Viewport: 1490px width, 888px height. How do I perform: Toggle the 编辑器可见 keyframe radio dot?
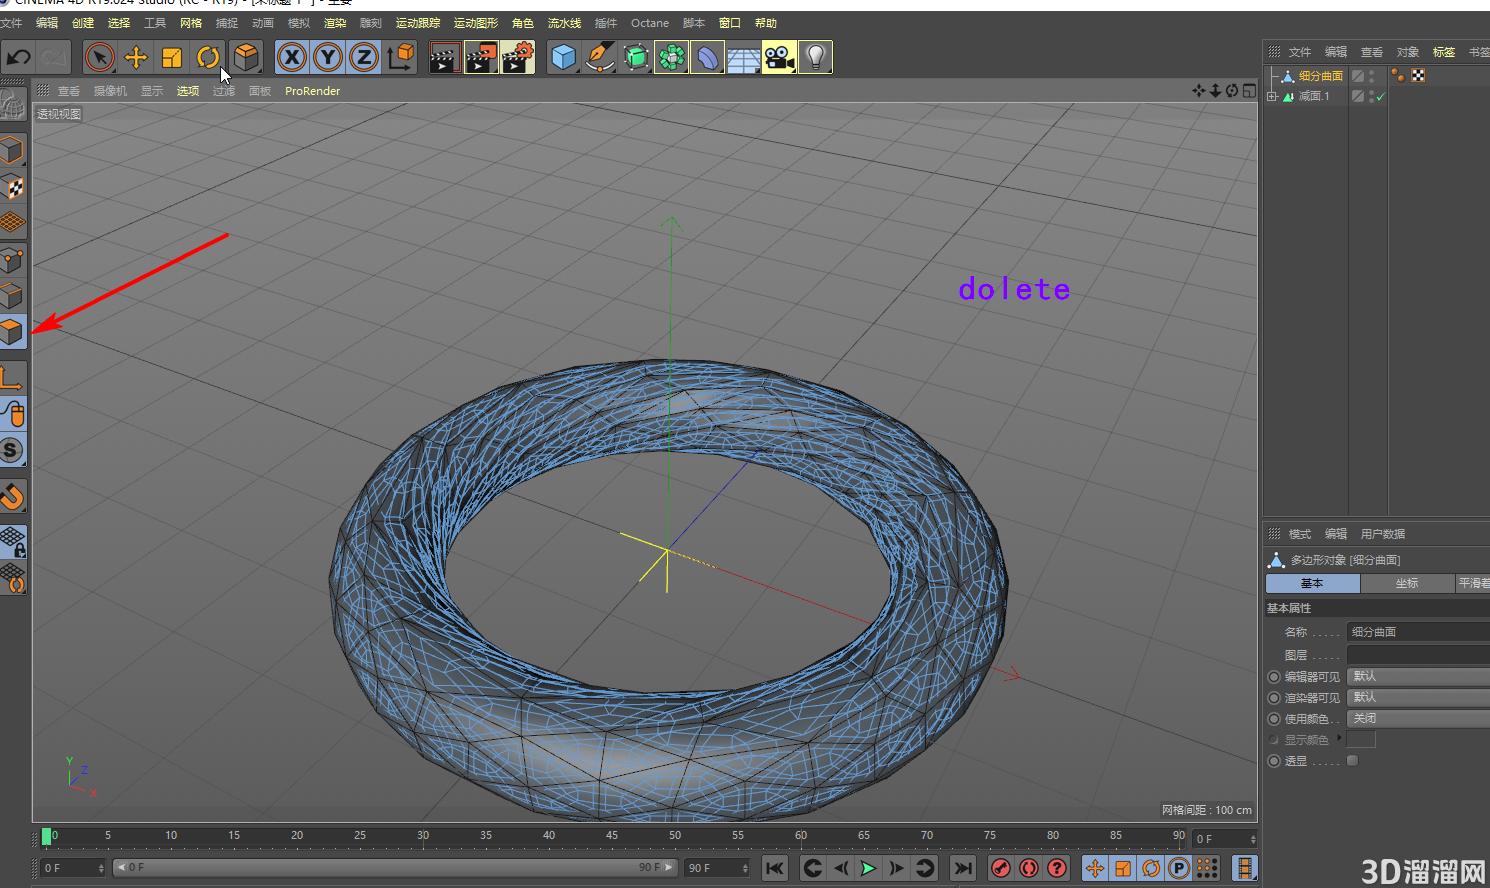coord(1274,677)
